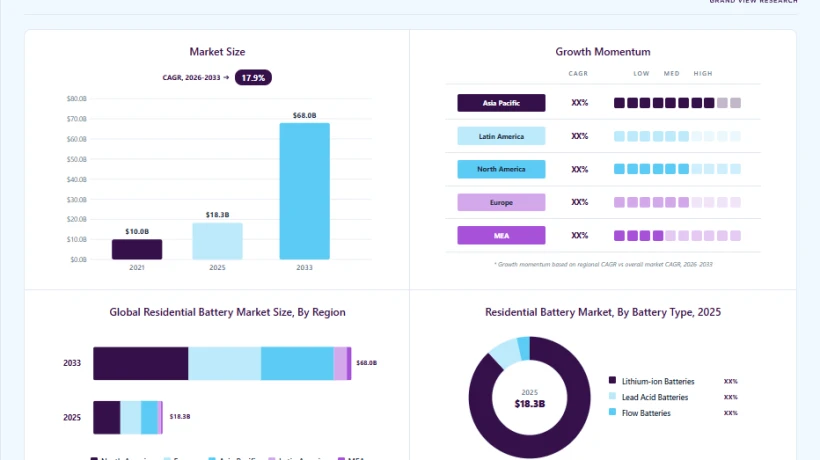Click the growth momentum footnote text
Image resolution: width=820 pixels, height=460 pixels.
[603, 264]
